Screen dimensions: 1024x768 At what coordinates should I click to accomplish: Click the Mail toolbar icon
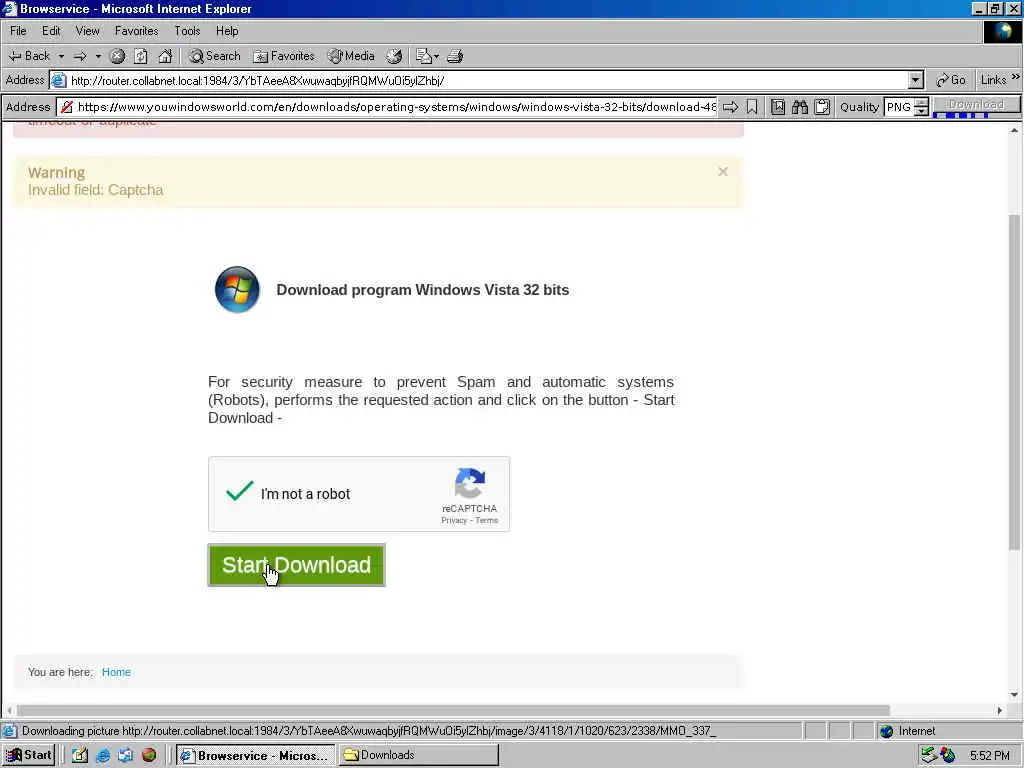click(x=424, y=56)
